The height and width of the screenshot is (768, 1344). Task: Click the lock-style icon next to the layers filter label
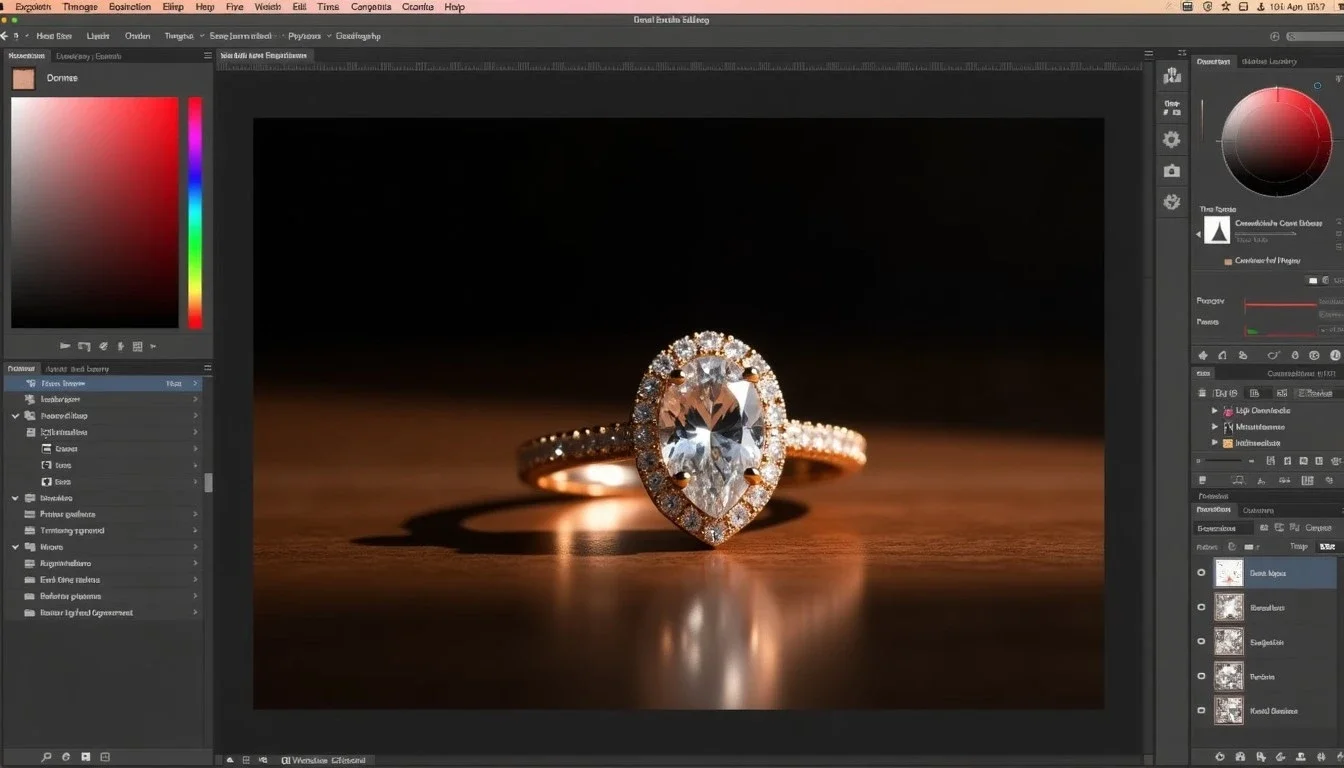click(x=1232, y=547)
